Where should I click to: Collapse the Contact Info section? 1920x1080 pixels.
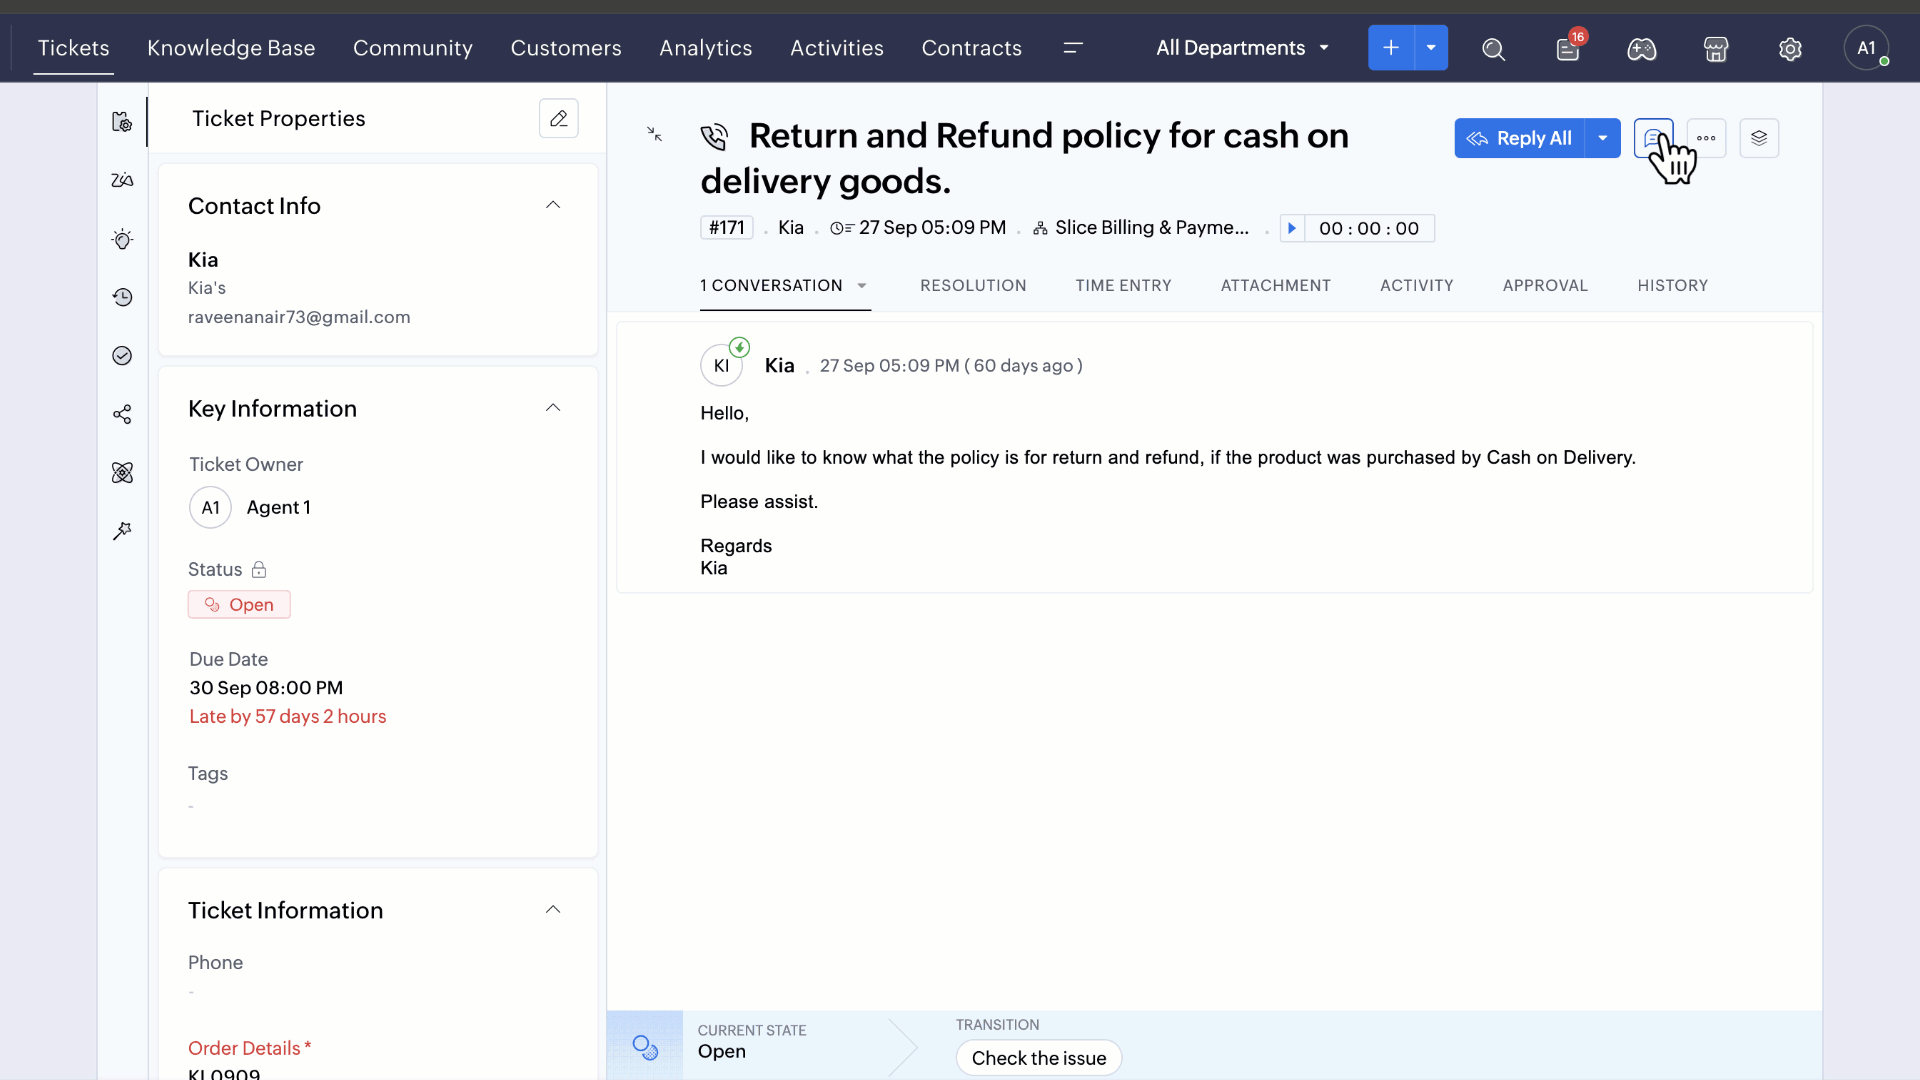coord(553,205)
